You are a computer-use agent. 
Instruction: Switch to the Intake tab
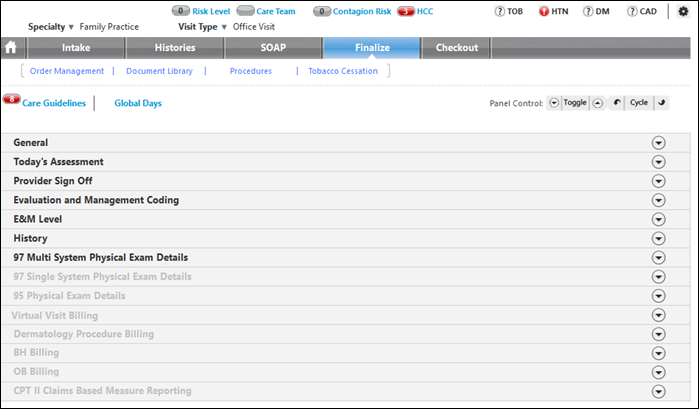click(76, 48)
